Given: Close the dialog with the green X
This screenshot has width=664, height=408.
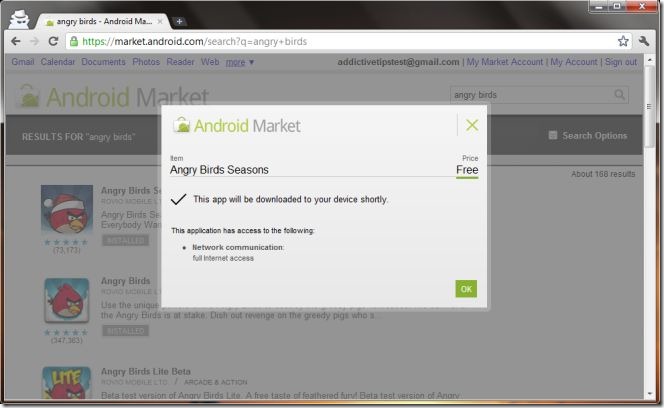Looking at the screenshot, I should 472,125.
